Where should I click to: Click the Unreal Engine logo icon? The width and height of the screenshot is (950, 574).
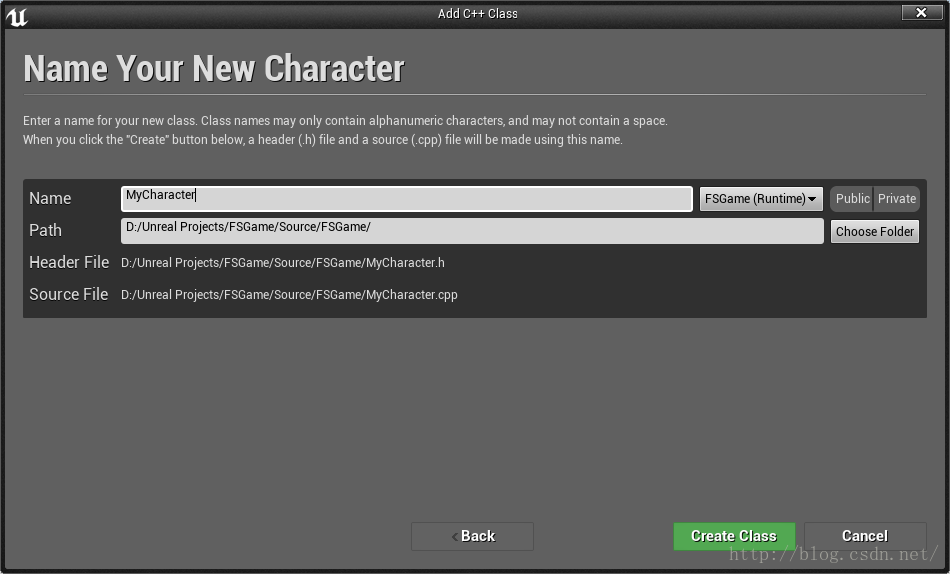coord(16,16)
